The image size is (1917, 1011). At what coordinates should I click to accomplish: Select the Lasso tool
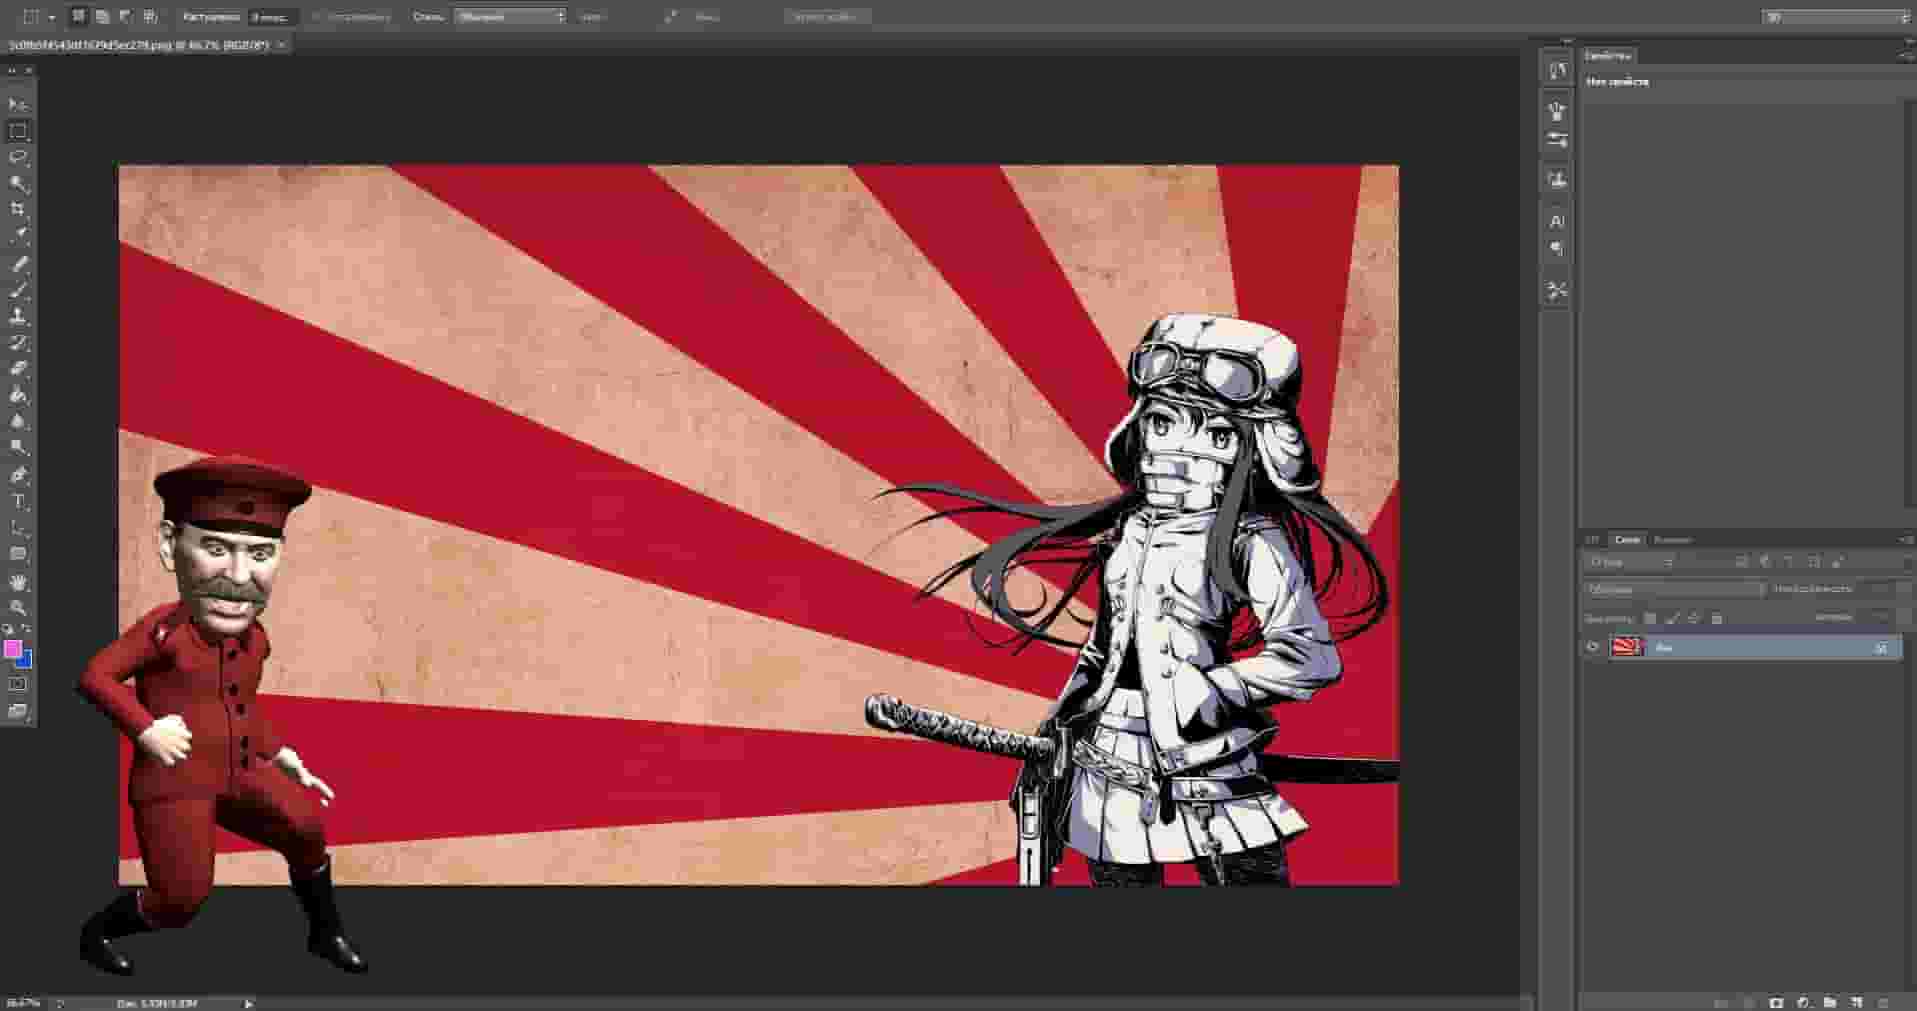(x=15, y=156)
